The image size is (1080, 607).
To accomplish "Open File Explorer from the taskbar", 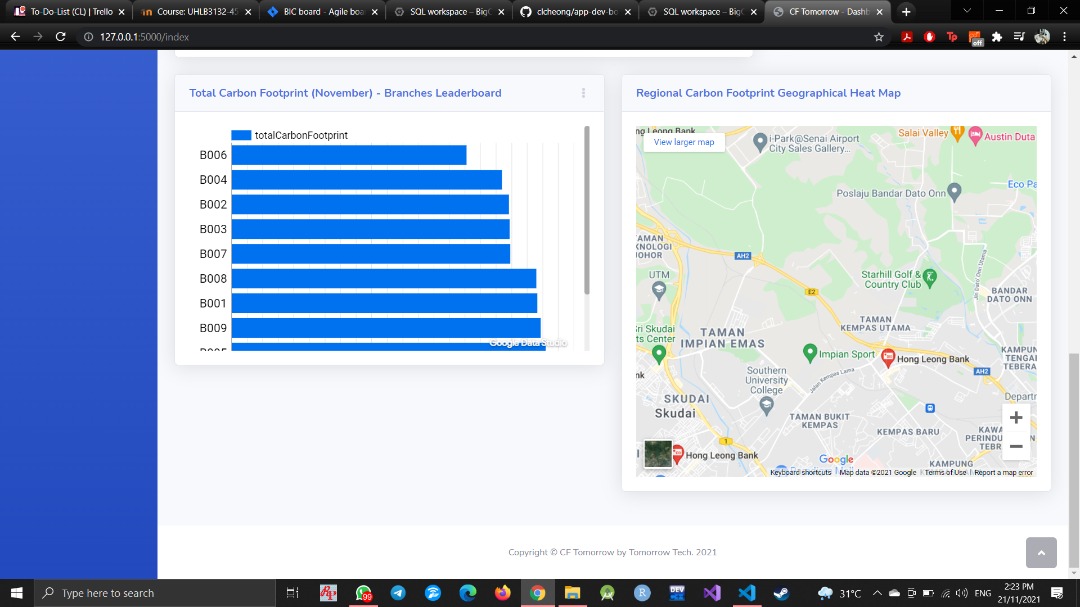I will tap(572, 593).
